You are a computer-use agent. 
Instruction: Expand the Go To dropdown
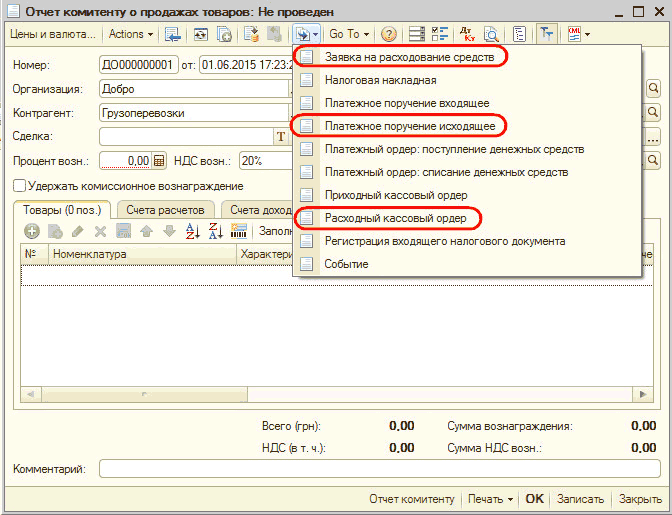tap(349, 34)
